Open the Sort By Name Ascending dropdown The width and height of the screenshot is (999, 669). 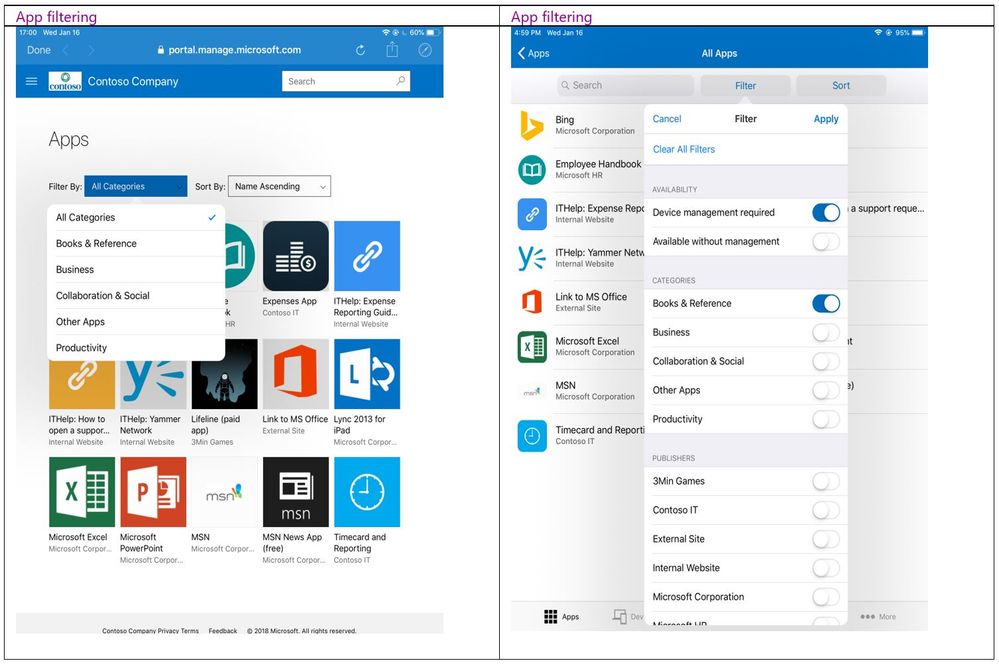click(279, 186)
